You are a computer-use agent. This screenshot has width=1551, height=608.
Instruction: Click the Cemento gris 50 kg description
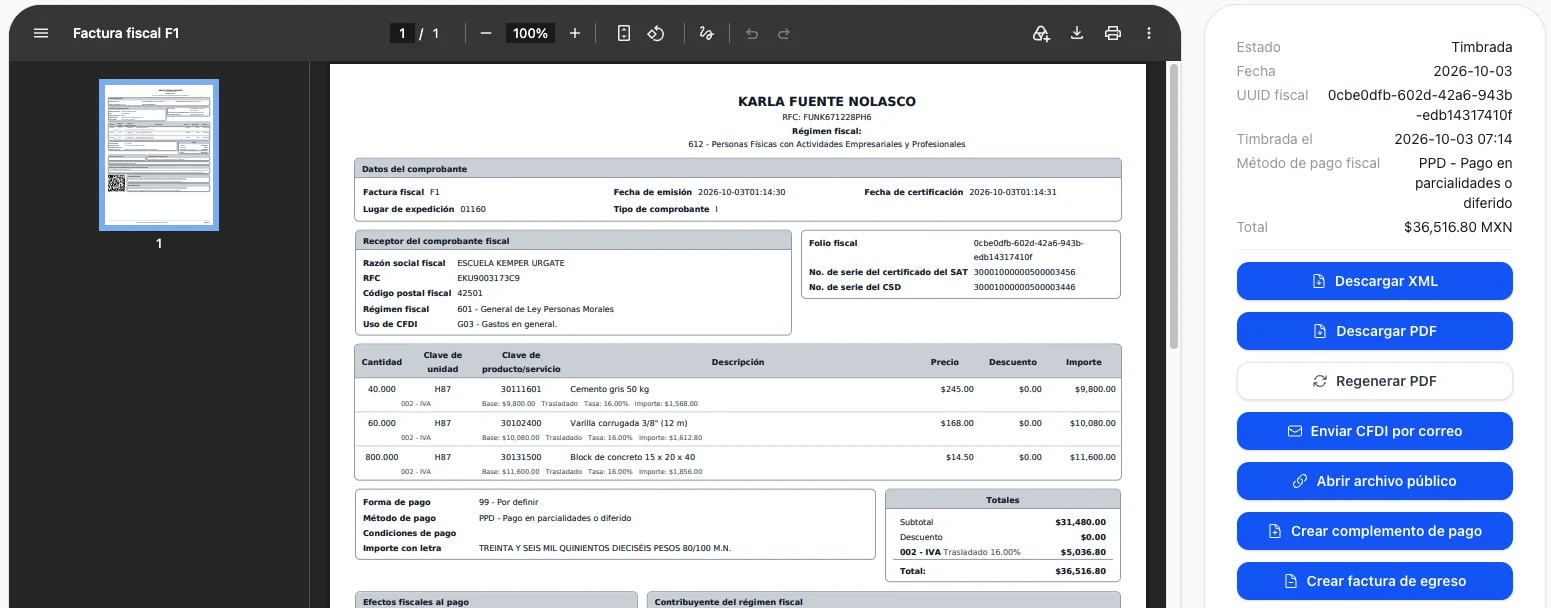click(x=610, y=389)
